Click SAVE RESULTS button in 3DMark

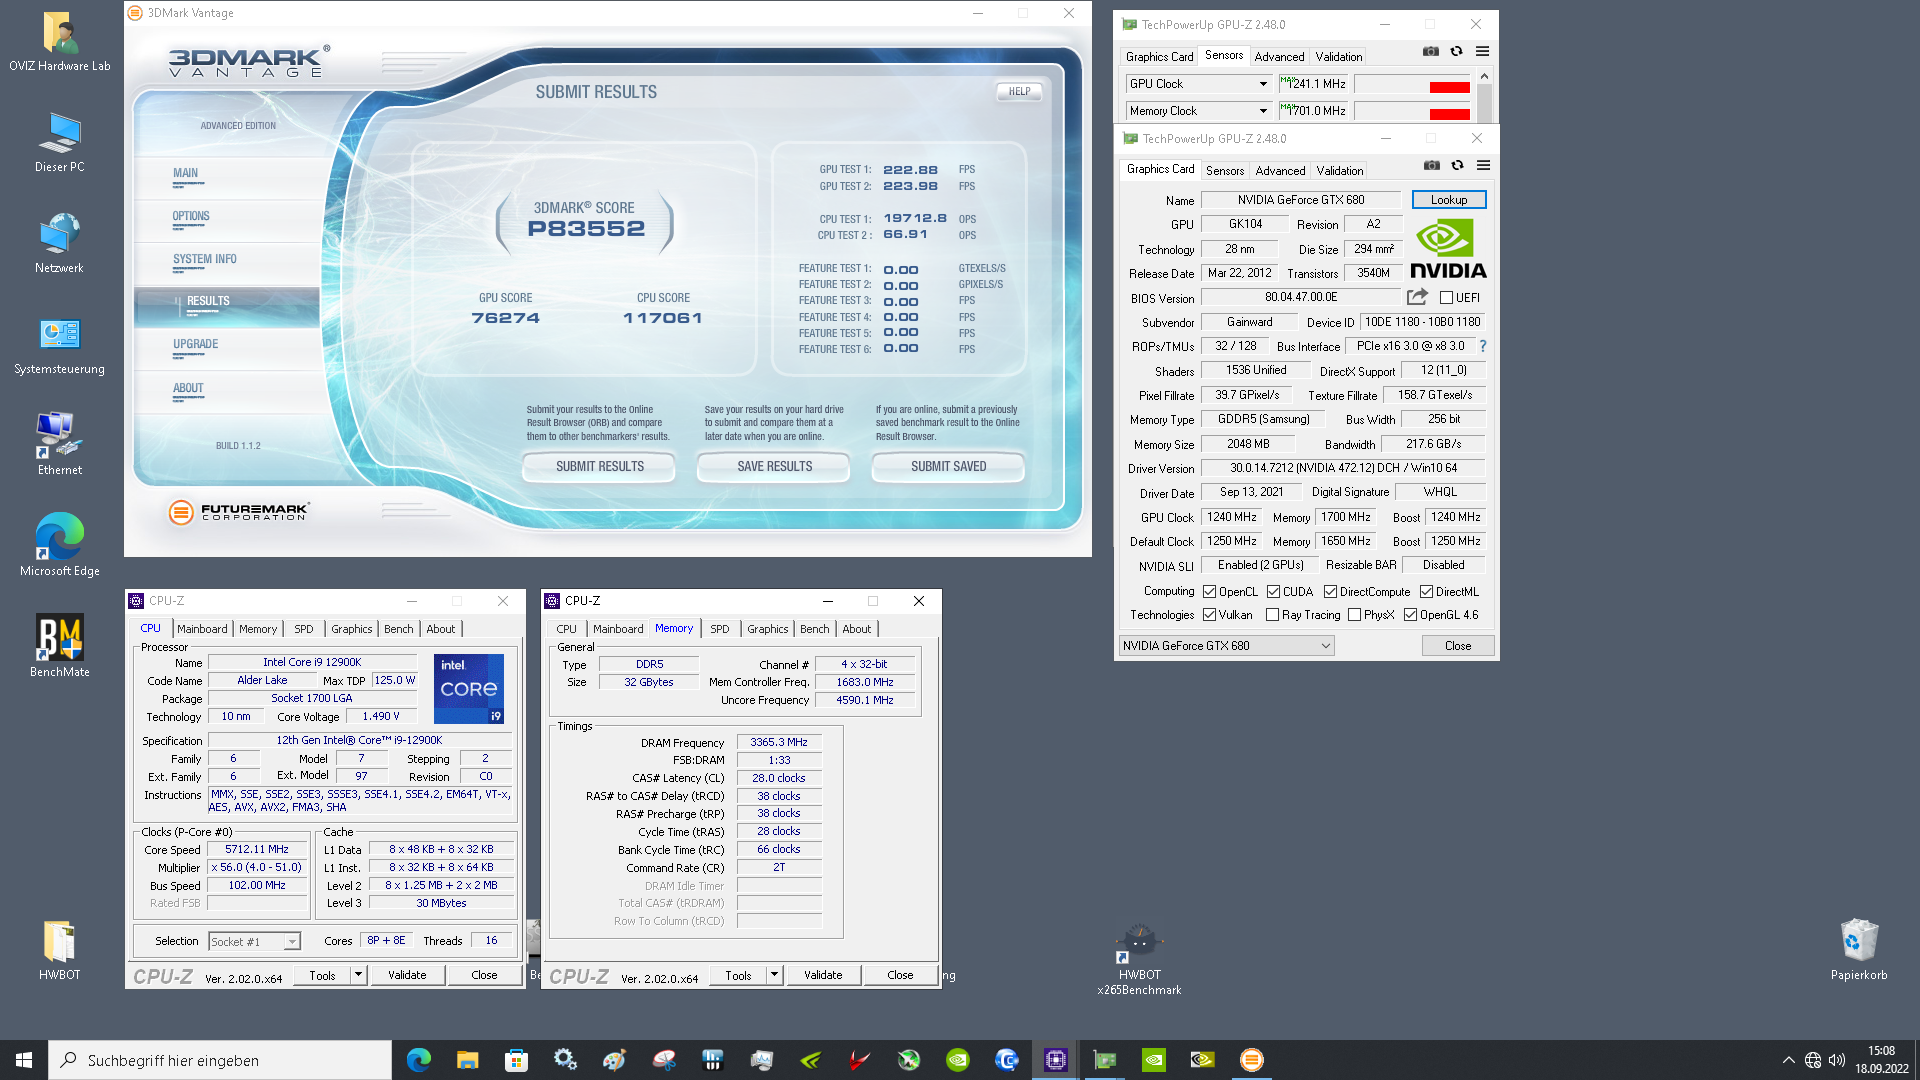coord(774,467)
